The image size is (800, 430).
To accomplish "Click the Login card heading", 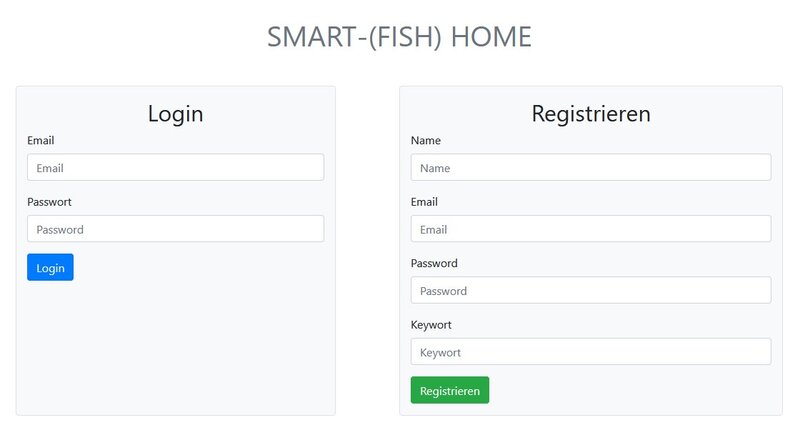I will pos(175,113).
